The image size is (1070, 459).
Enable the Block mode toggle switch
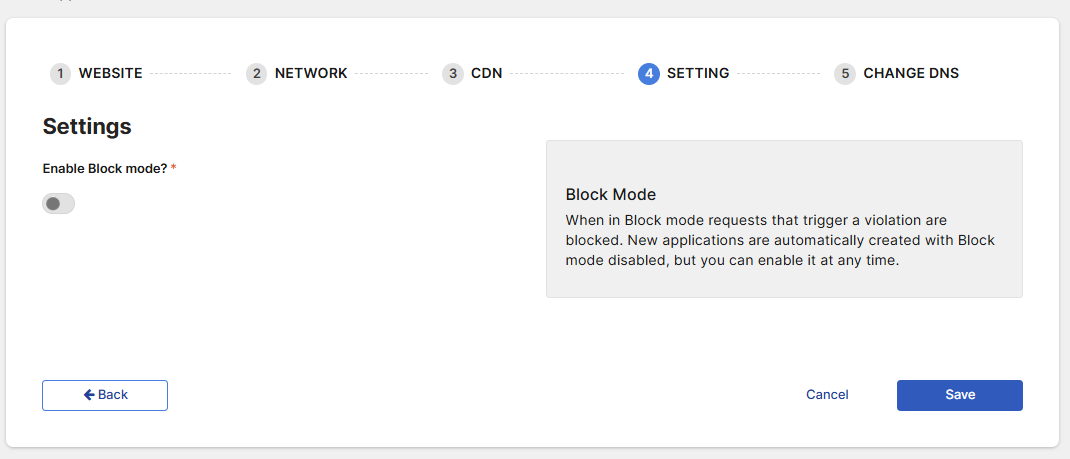click(x=58, y=204)
